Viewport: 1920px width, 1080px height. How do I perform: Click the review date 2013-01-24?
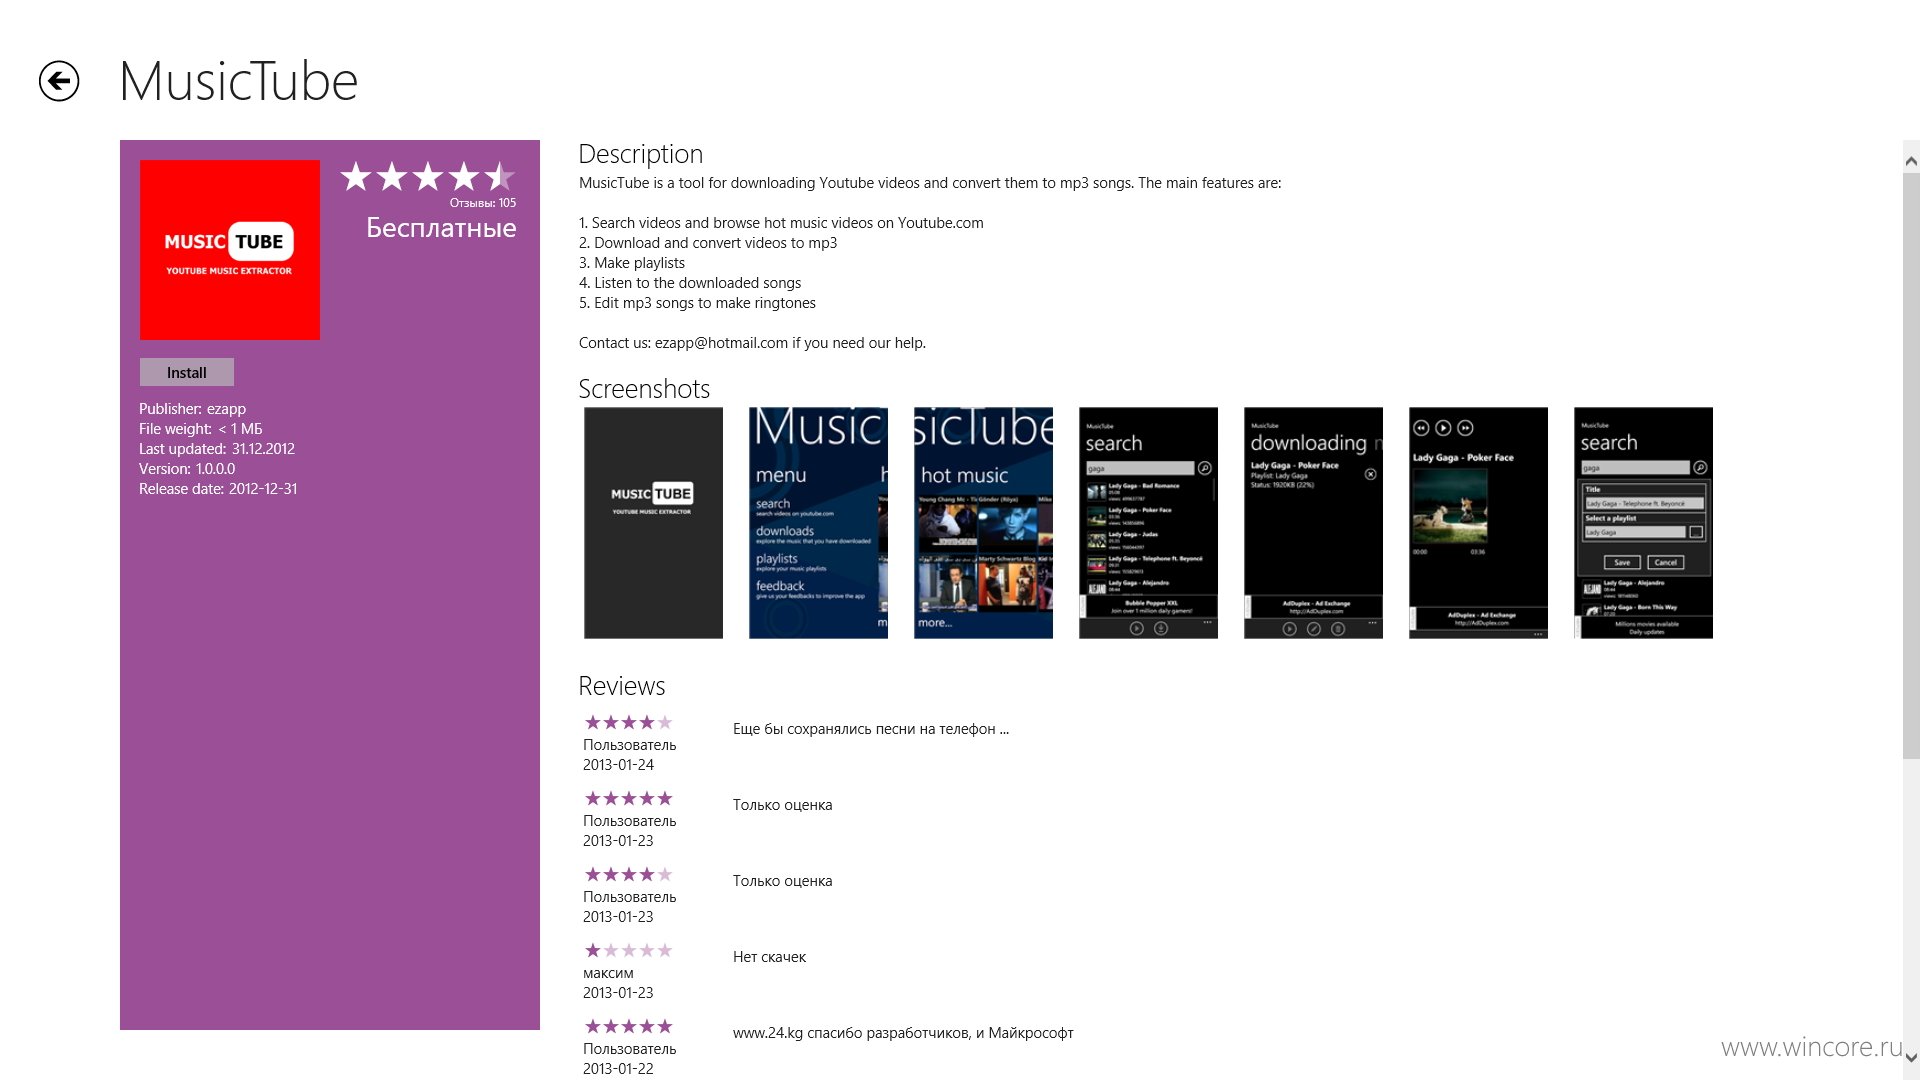(x=618, y=765)
